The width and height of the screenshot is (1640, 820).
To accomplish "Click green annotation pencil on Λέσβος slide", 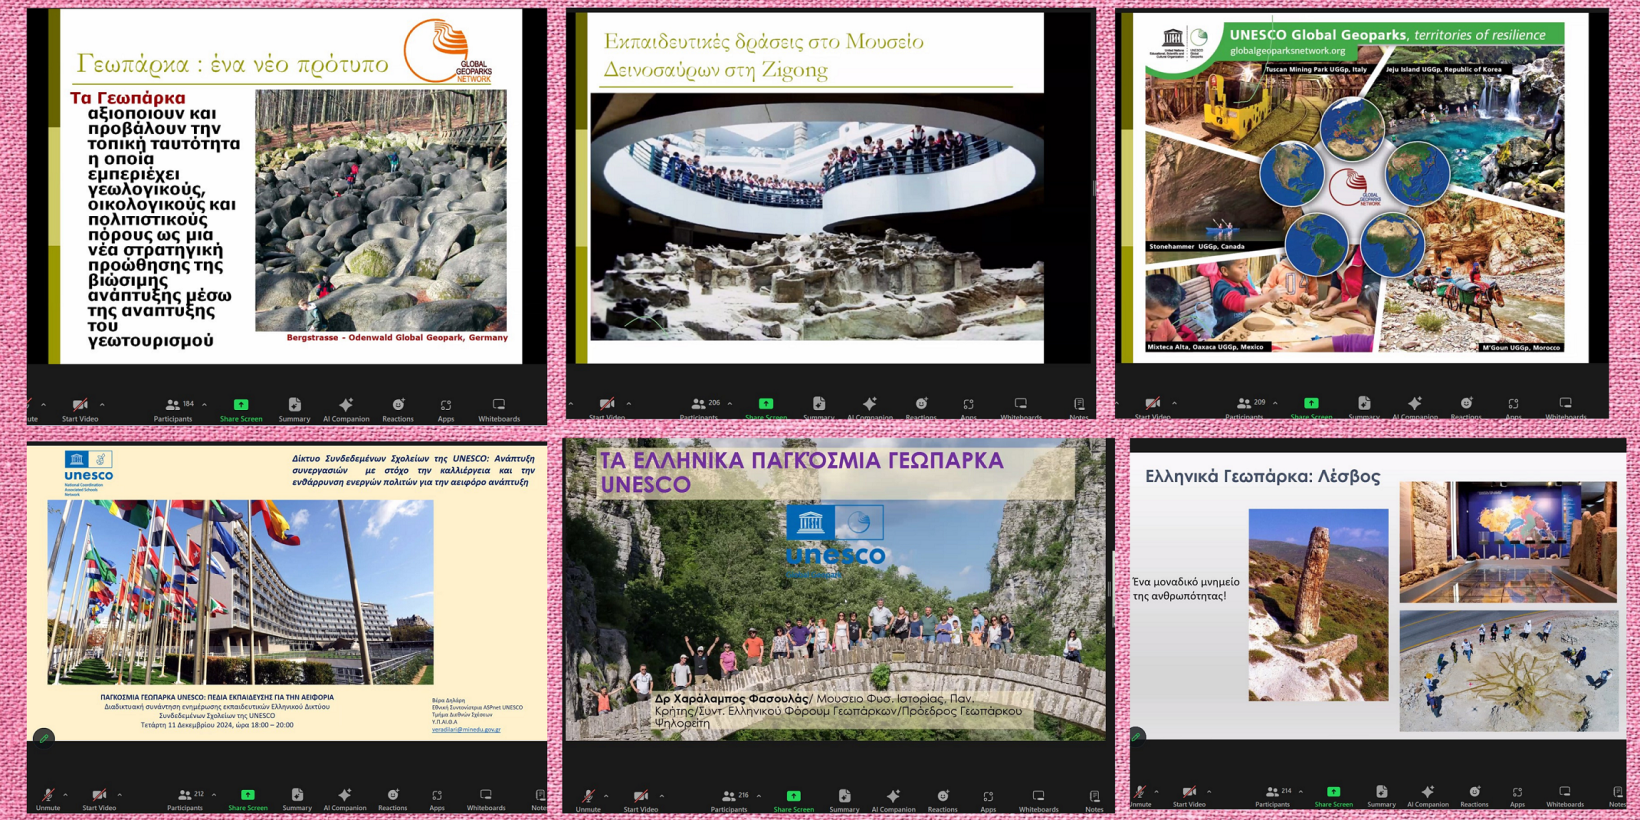I will tap(1137, 736).
